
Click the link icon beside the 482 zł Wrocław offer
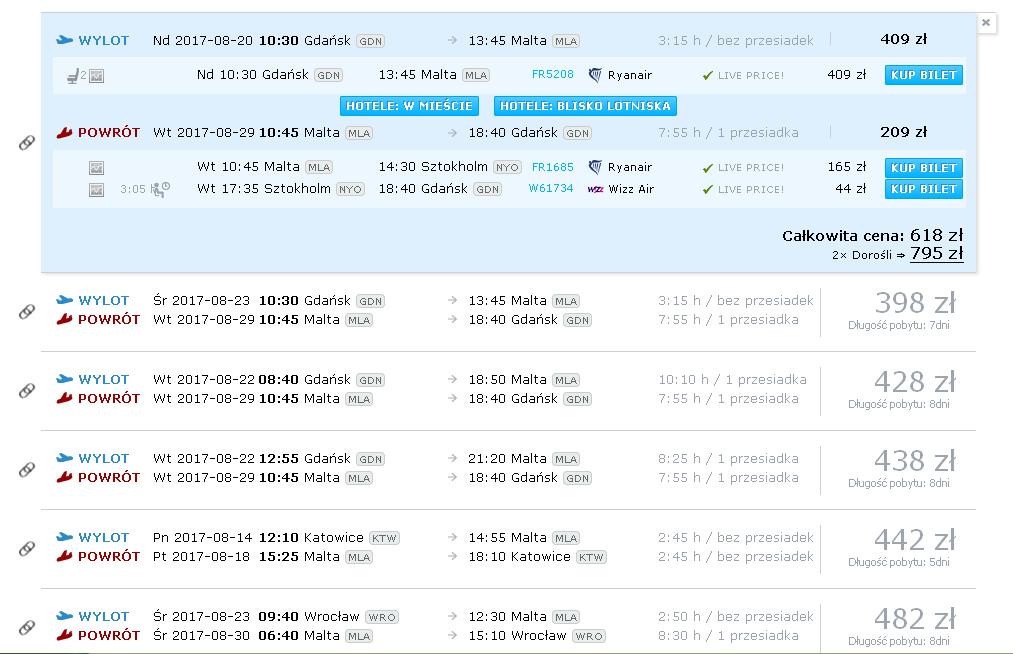click(26, 627)
